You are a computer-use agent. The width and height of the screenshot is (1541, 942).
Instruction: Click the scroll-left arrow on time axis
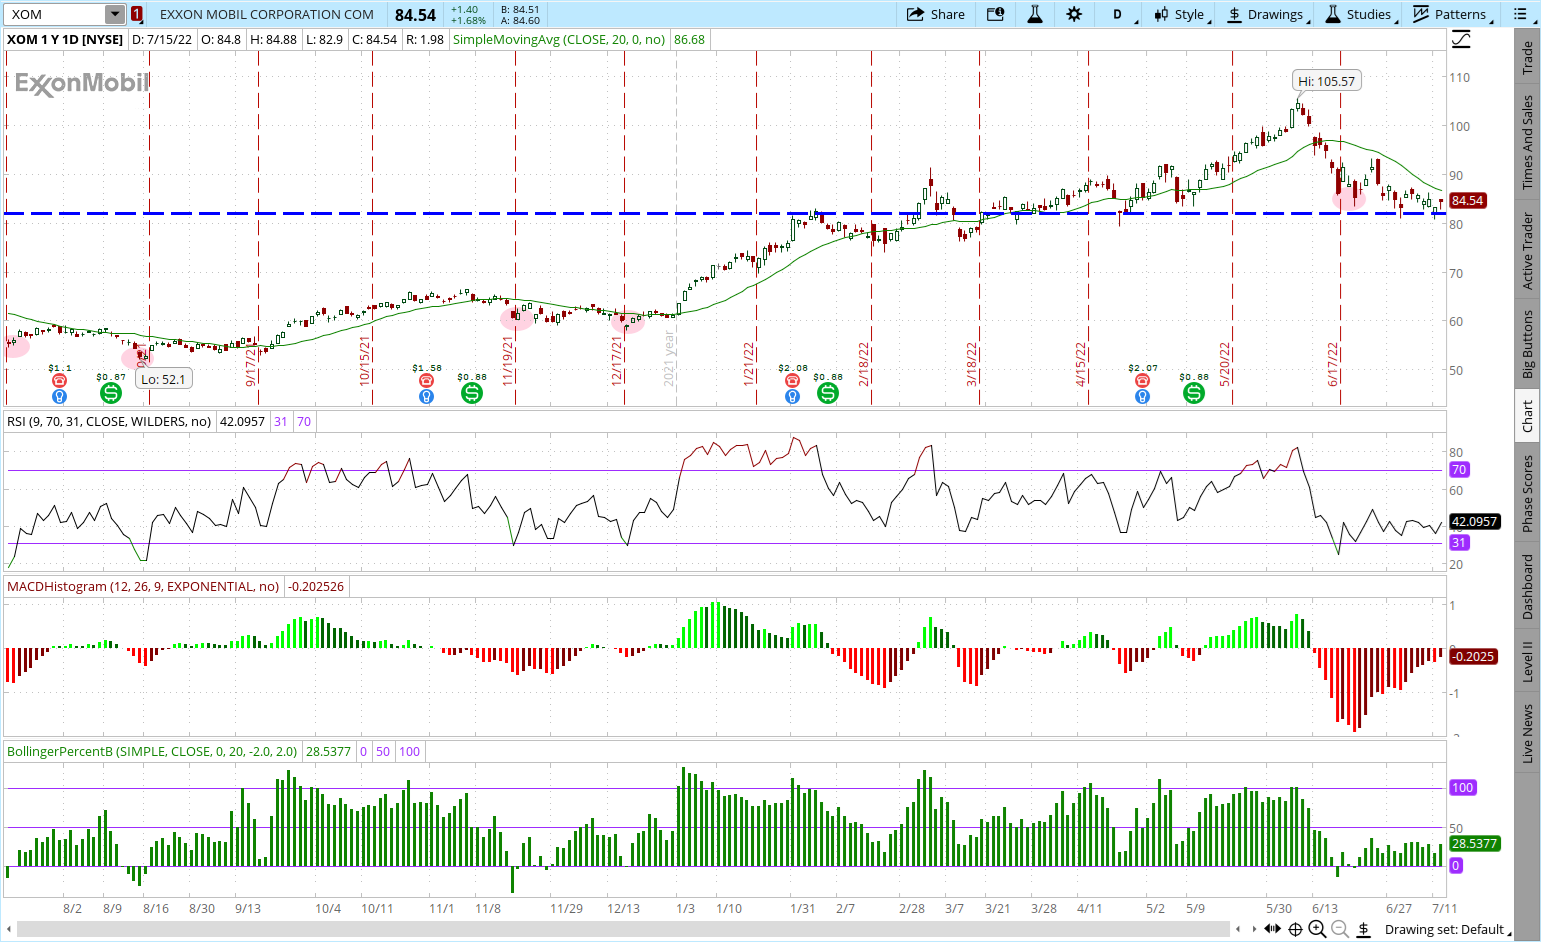pos(1239,929)
